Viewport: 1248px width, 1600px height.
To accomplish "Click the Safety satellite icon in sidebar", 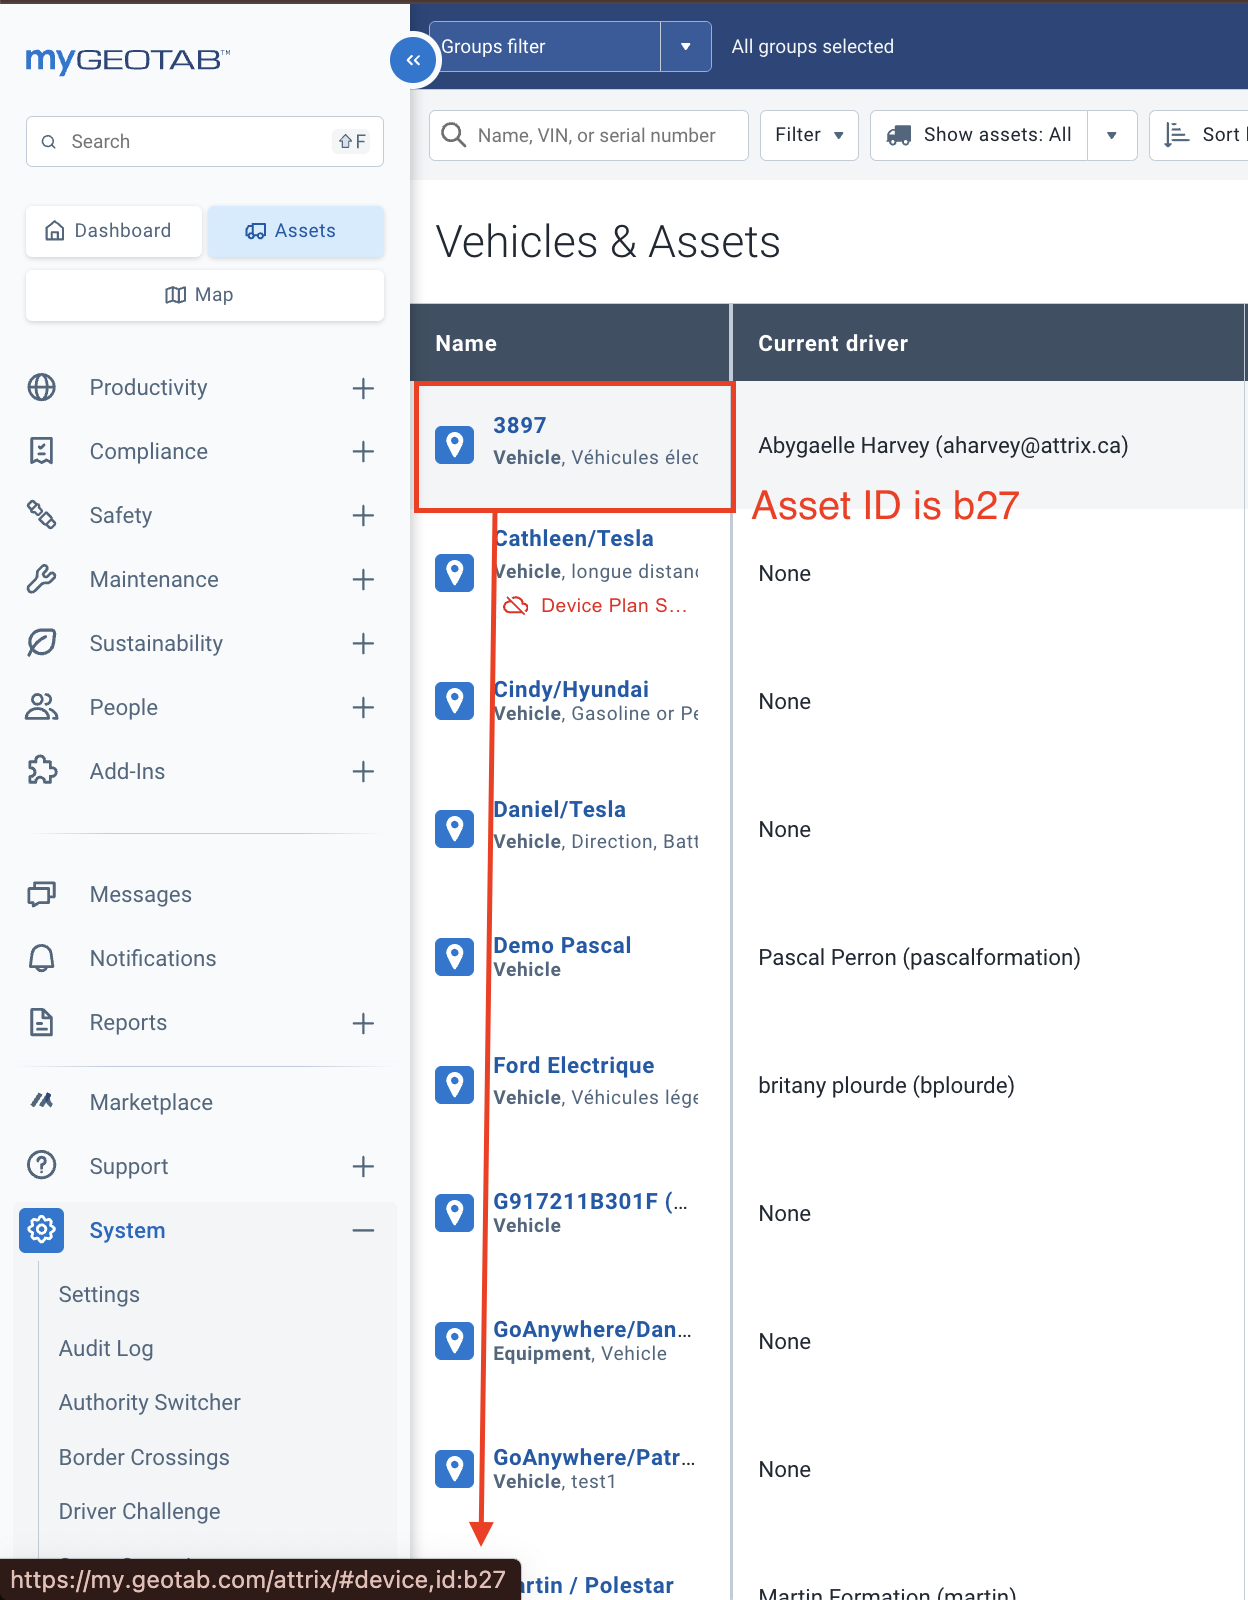I will (x=41, y=515).
